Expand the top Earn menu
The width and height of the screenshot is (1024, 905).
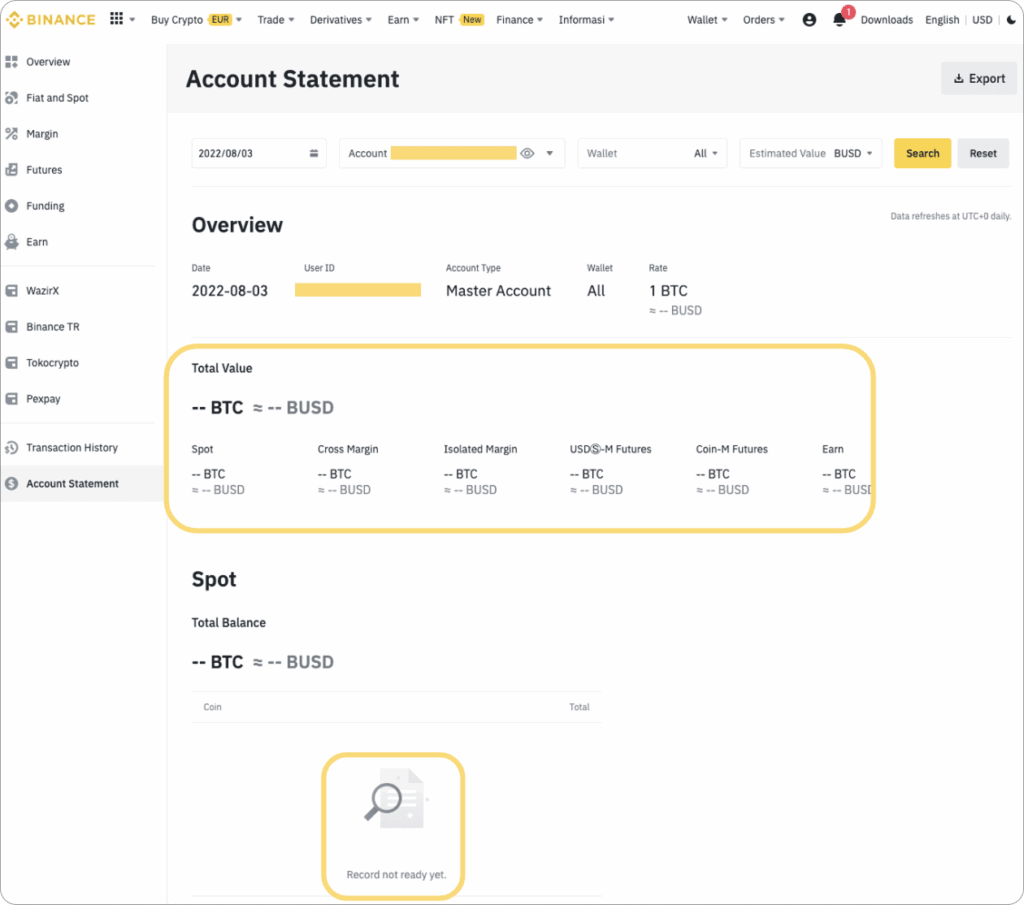tap(403, 20)
